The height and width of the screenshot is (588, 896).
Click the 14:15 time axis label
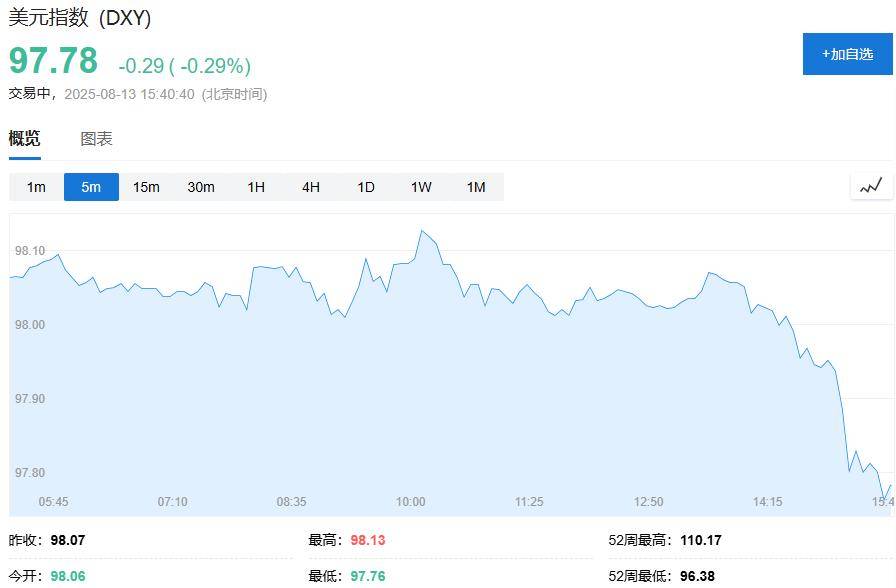click(767, 502)
